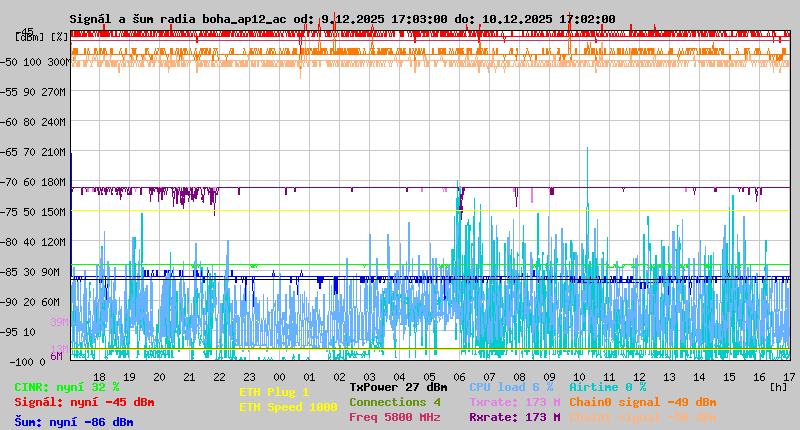Image resolution: width=800 pixels, height=430 pixels.
Task: Click the orange 'Chain0 signal -49 dBm' legend
Action: click(643, 402)
